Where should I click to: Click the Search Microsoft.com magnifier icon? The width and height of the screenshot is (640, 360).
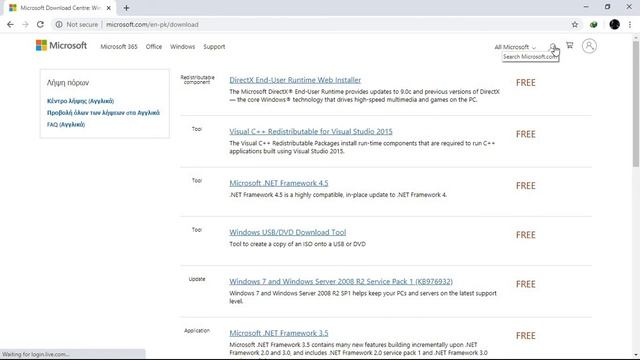tap(553, 46)
